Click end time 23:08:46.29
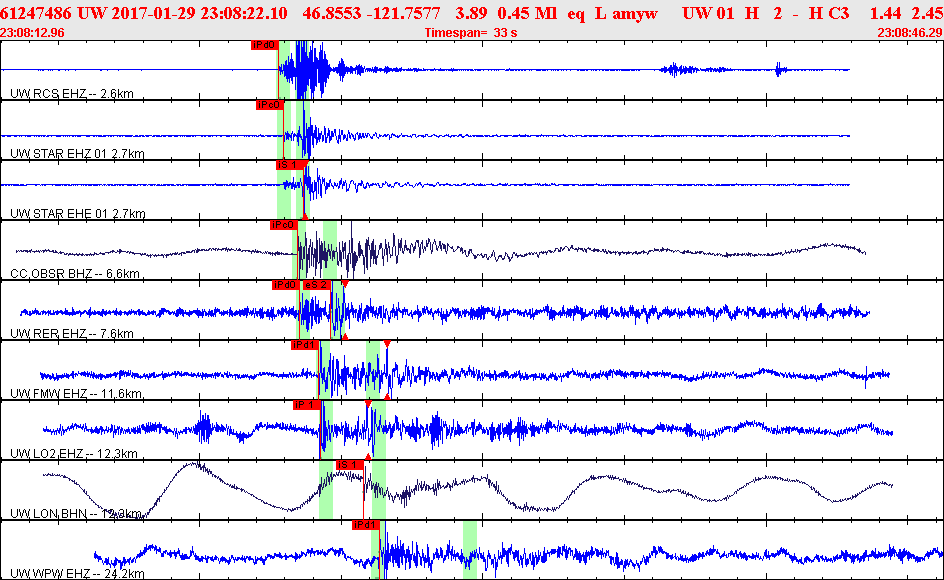This screenshot has height=580, width=944. pyautogui.click(x=910, y=33)
